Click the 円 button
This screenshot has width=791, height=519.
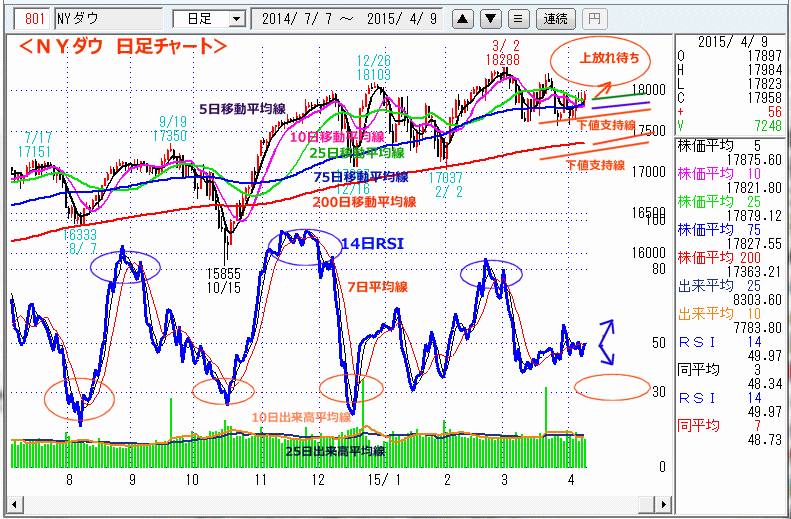coord(595,20)
